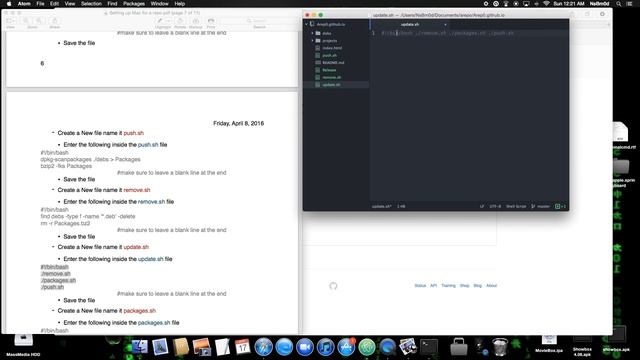Click the update.sh filename in status bar
This screenshot has width=640, height=360.
tap(381, 207)
